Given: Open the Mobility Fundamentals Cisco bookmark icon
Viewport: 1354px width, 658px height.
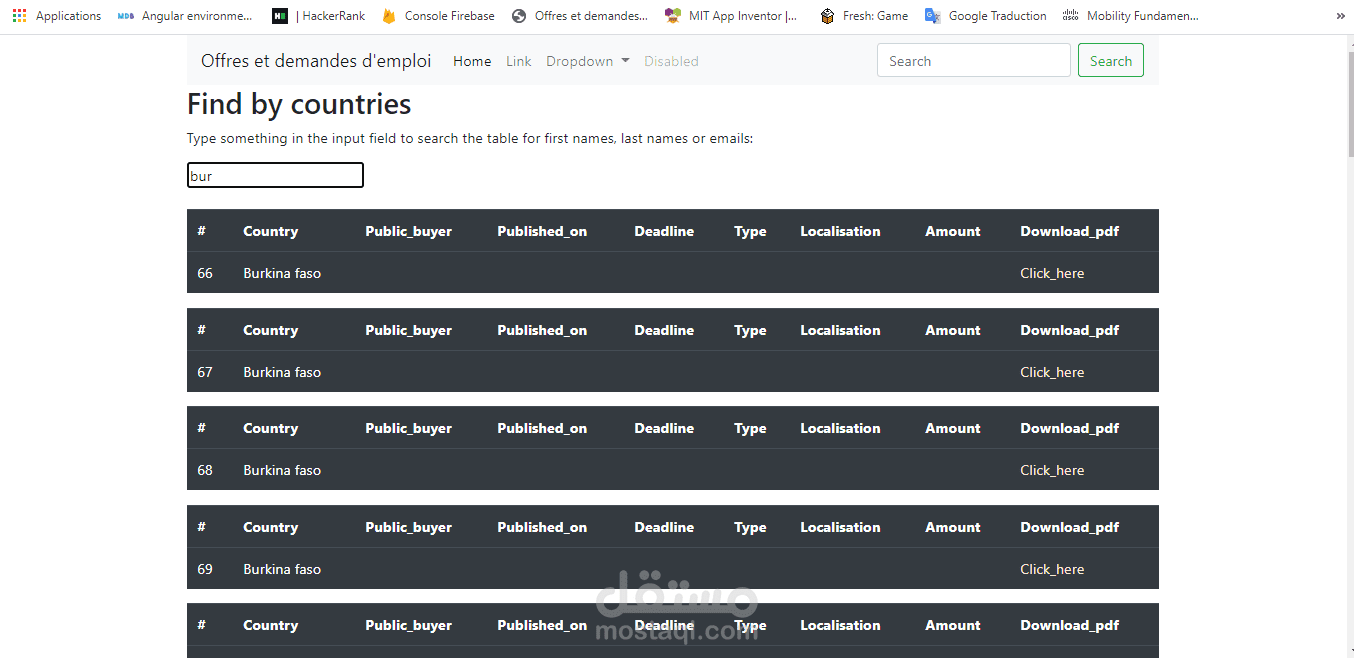Looking at the screenshot, I should click(1071, 16).
